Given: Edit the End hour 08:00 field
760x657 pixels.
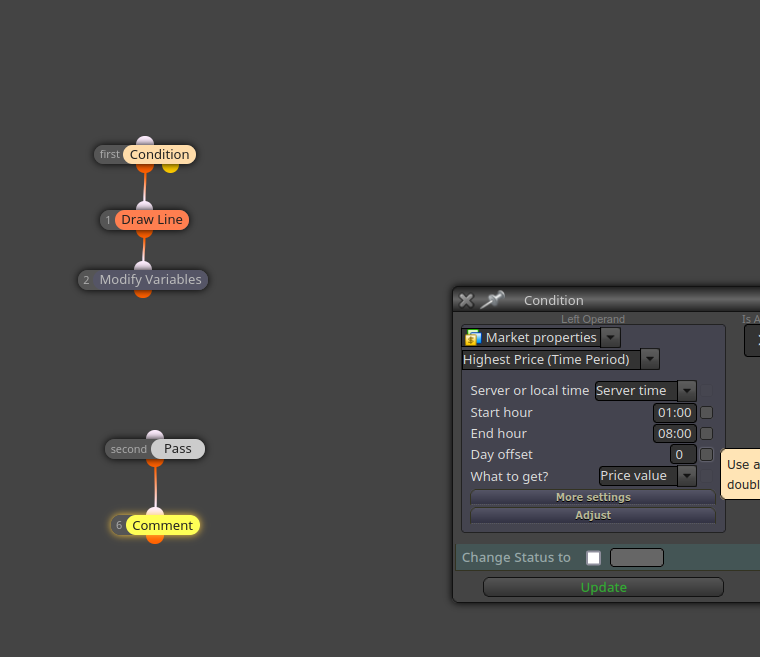Looking at the screenshot, I should 675,433.
